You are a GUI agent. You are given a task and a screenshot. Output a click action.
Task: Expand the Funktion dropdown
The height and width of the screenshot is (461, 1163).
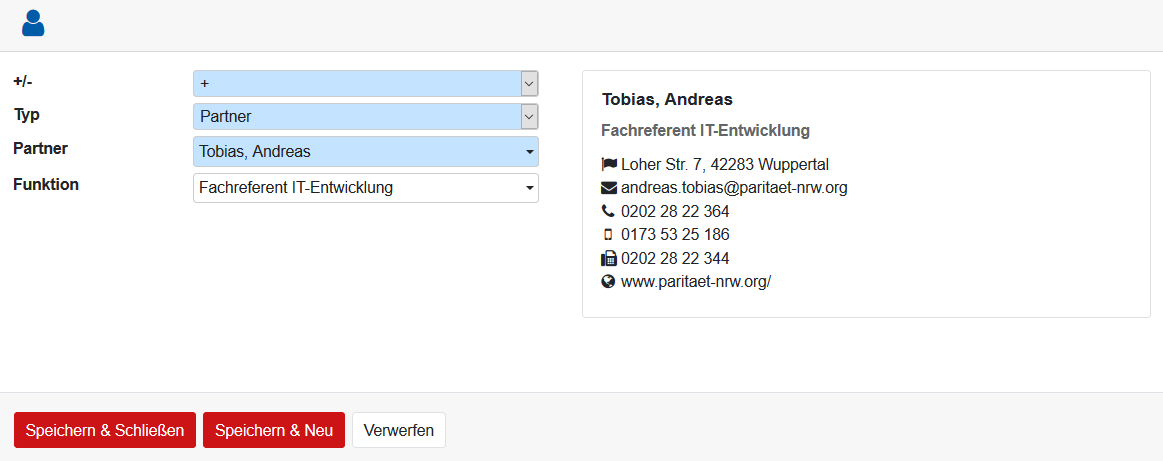[x=365, y=188]
